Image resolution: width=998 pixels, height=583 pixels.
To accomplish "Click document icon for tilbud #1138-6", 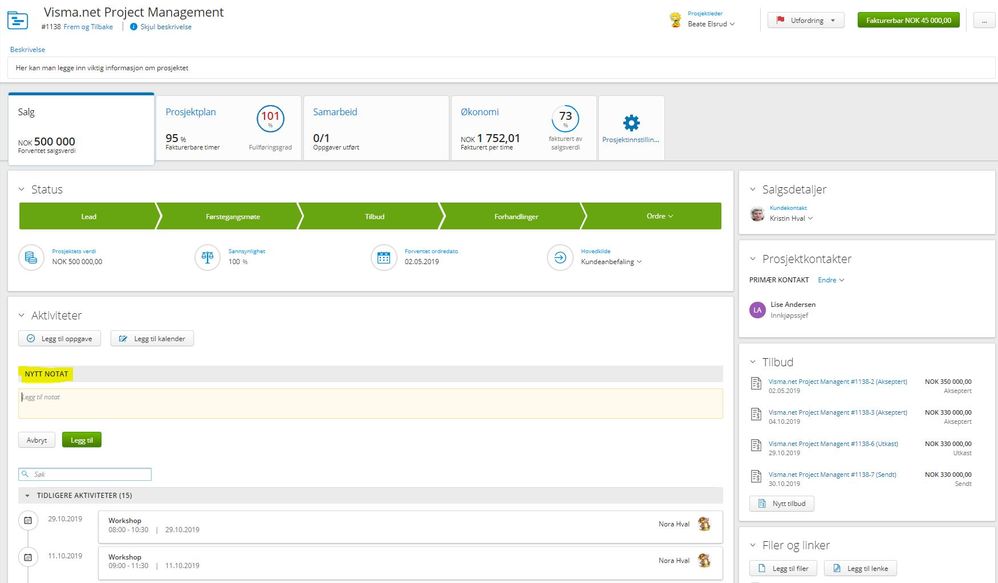I will pyautogui.click(x=756, y=446).
